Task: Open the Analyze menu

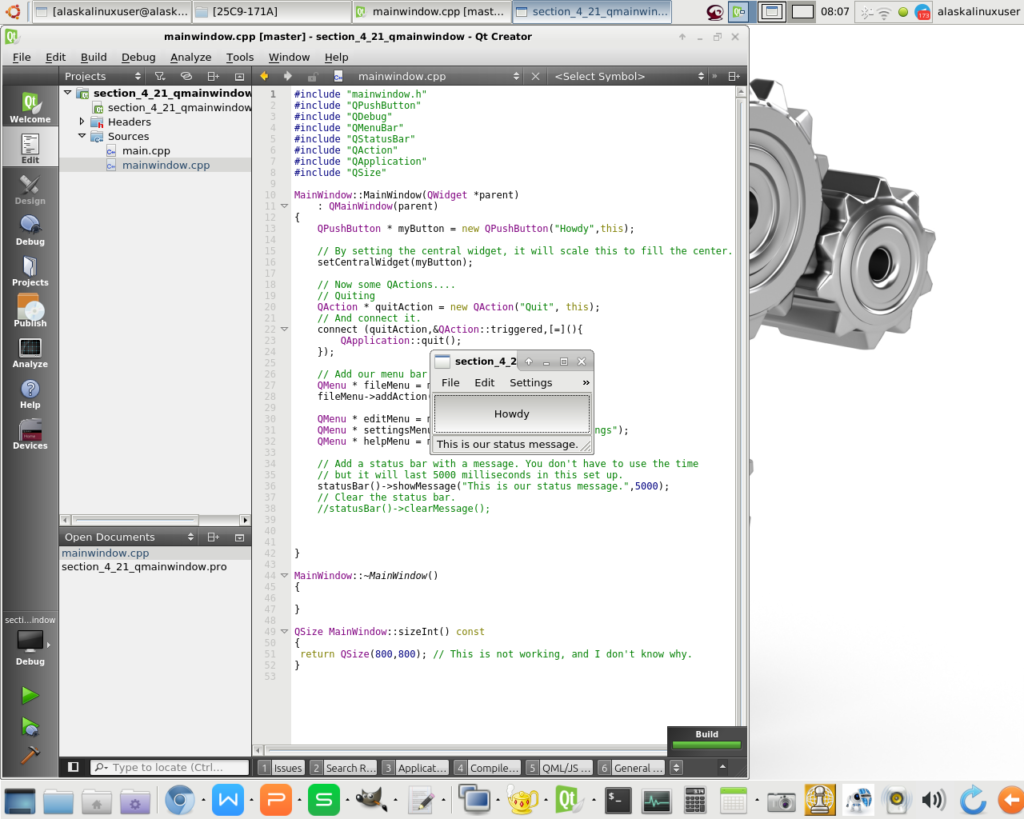Action: click(190, 57)
